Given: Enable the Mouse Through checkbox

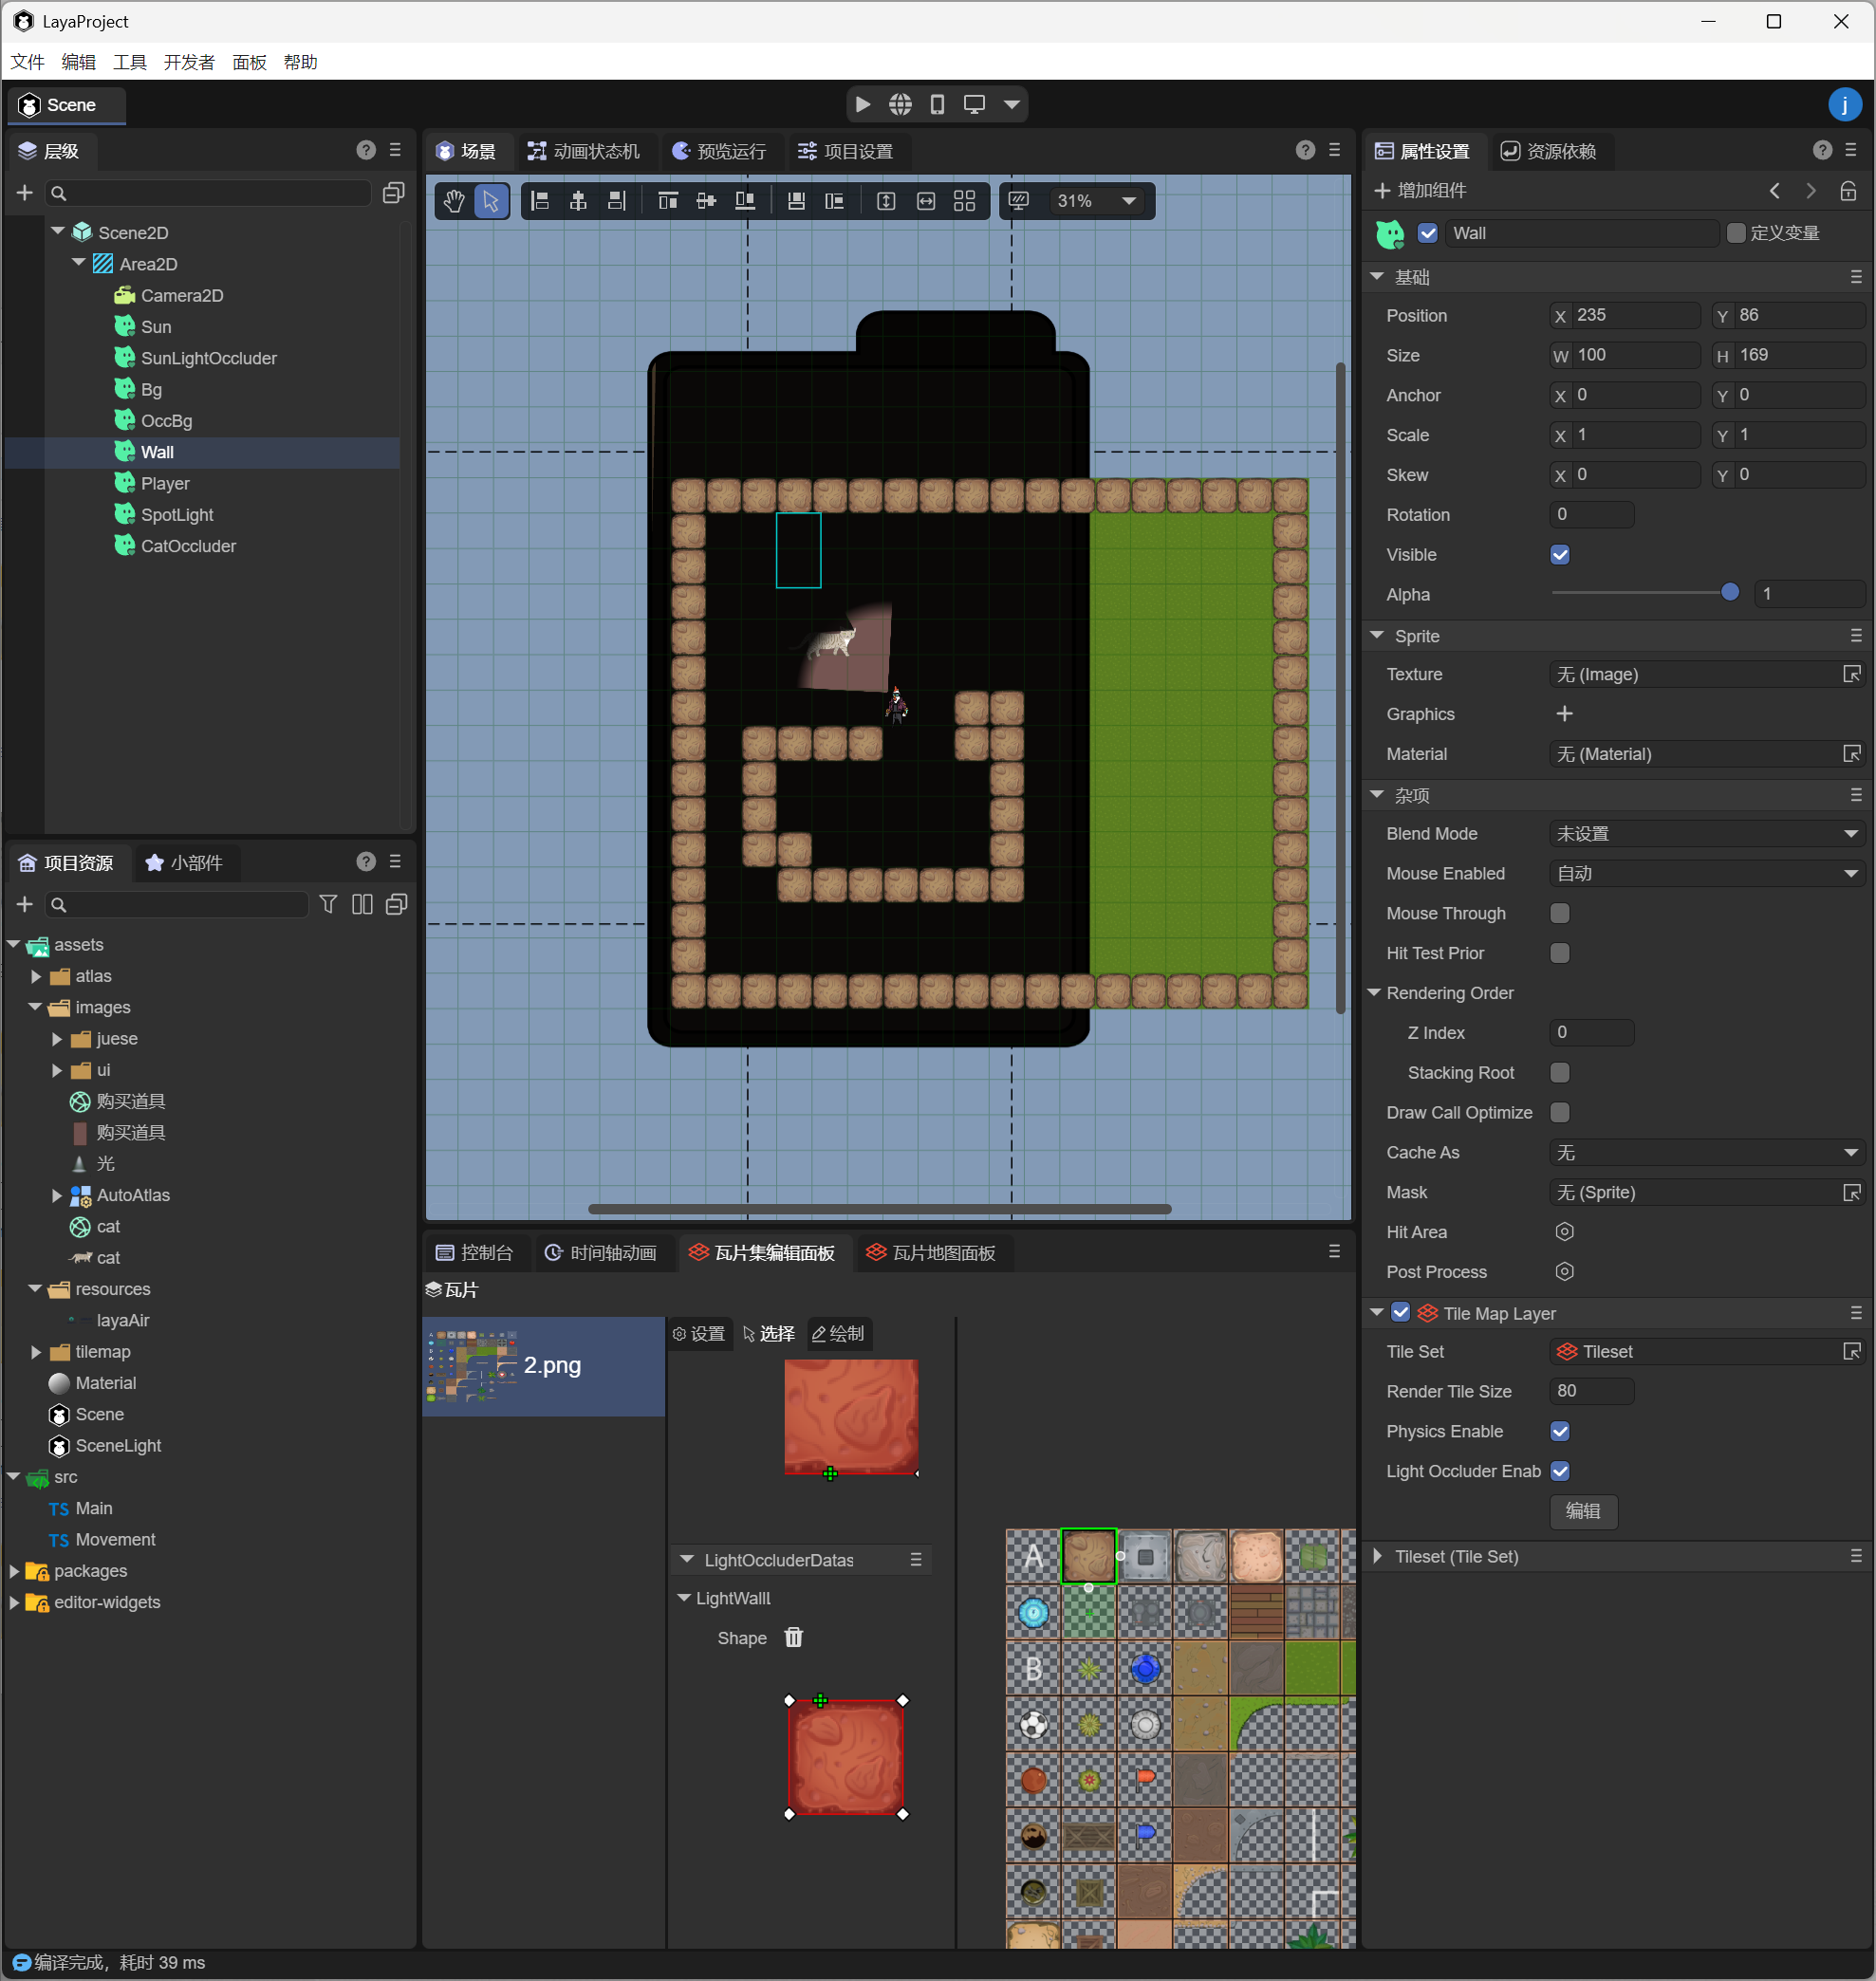Looking at the screenshot, I should (x=1559, y=913).
